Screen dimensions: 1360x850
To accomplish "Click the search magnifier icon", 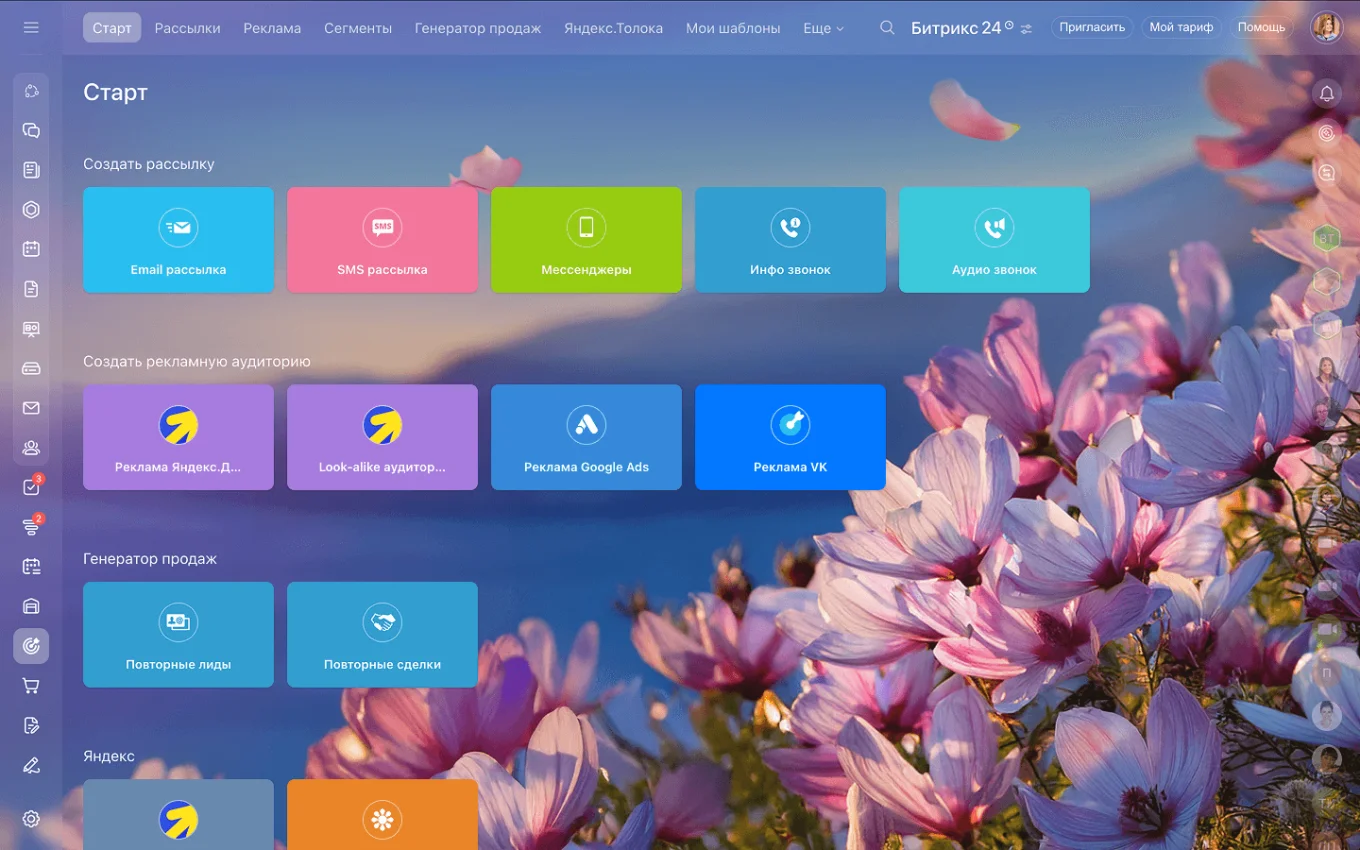I will pos(887,28).
